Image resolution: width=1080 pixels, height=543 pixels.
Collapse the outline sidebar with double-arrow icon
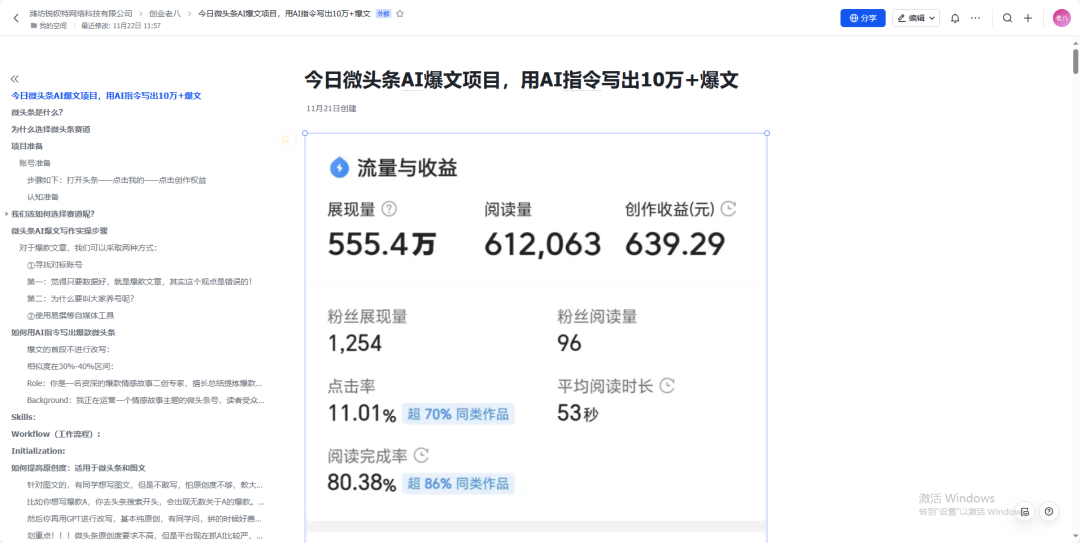[14, 79]
